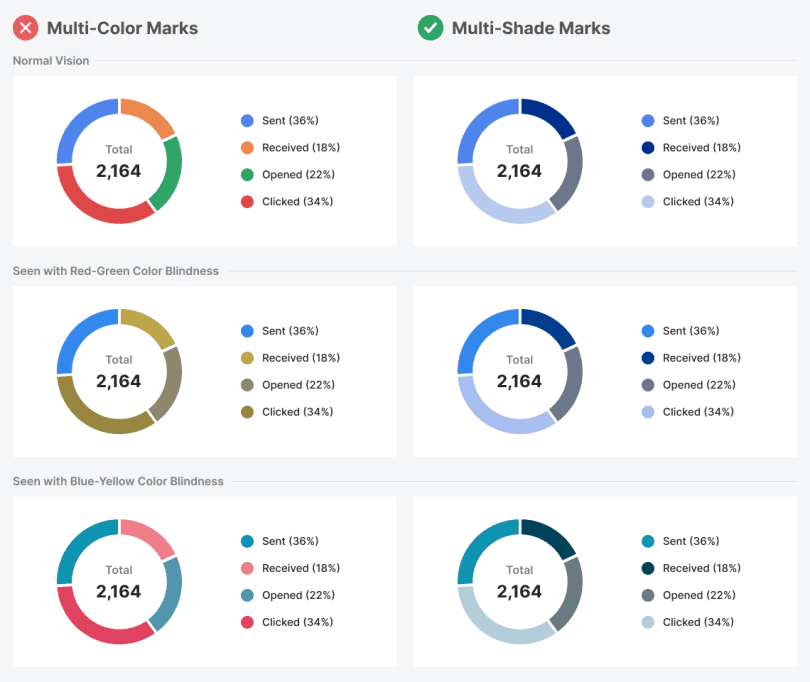810x682 pixels.
Task: Click the Seen with Blue-Yellow Color Blindness label
Action: (x=118, y=481)
